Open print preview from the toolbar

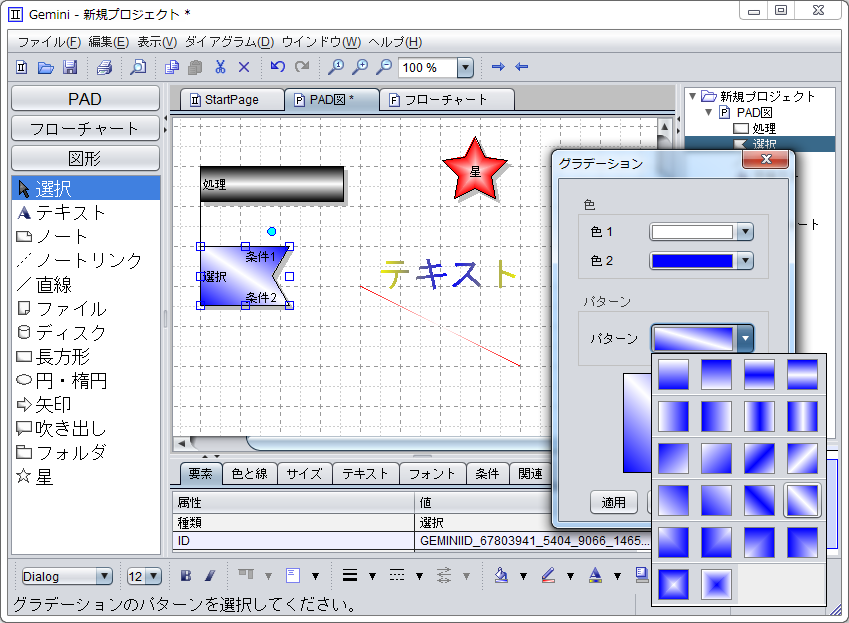[138, 67]
